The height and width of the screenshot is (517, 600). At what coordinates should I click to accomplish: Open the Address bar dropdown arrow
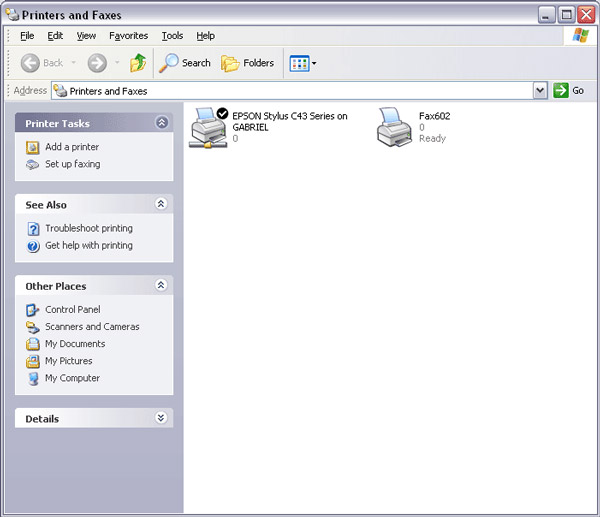coord(540,91)
